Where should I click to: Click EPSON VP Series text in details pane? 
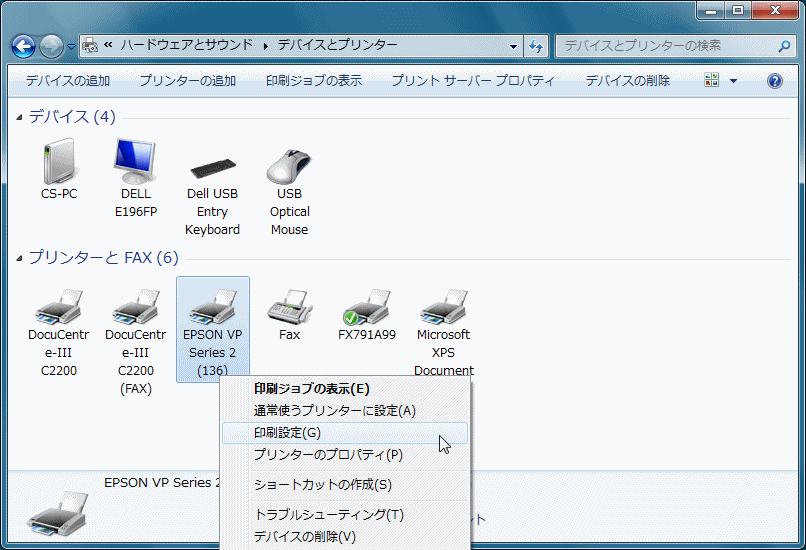161,483
